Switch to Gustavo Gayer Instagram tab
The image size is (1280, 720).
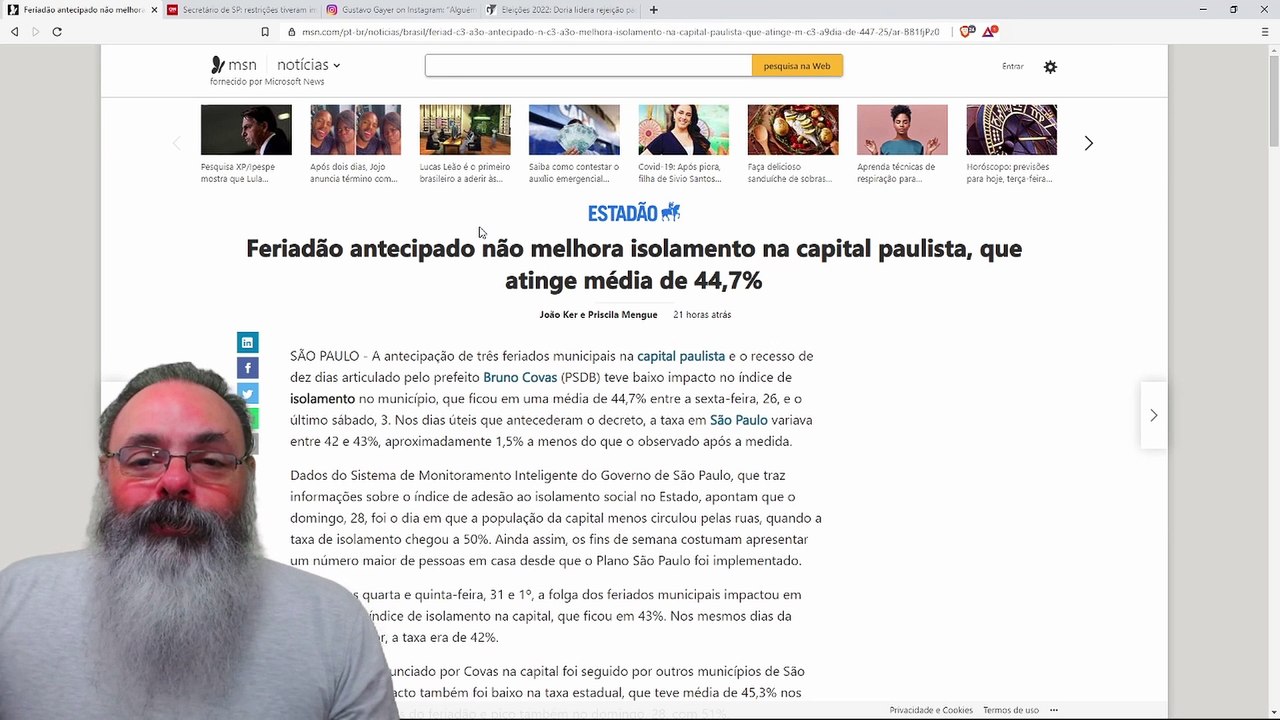point(401,10)
